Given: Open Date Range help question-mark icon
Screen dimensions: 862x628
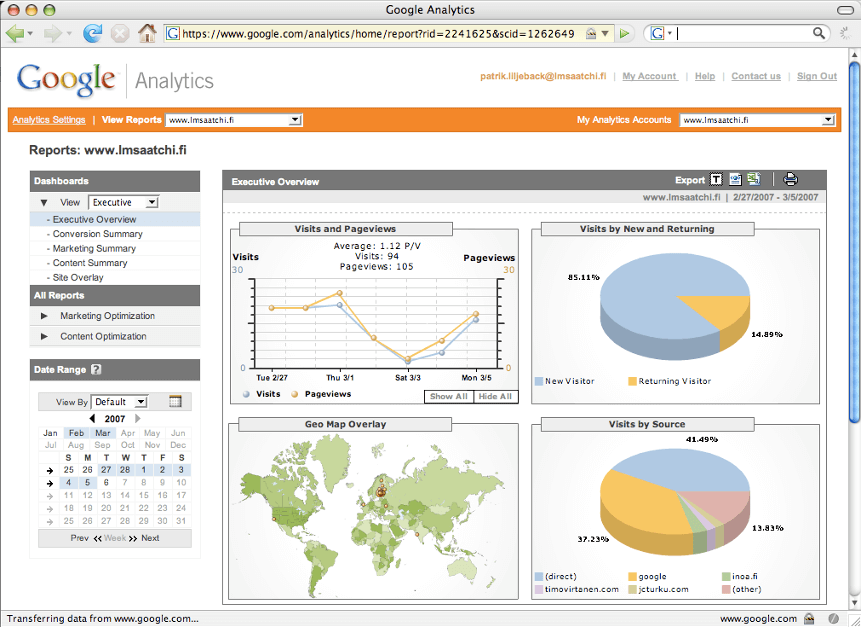Looking at the screenshot, I should point(96,370).
